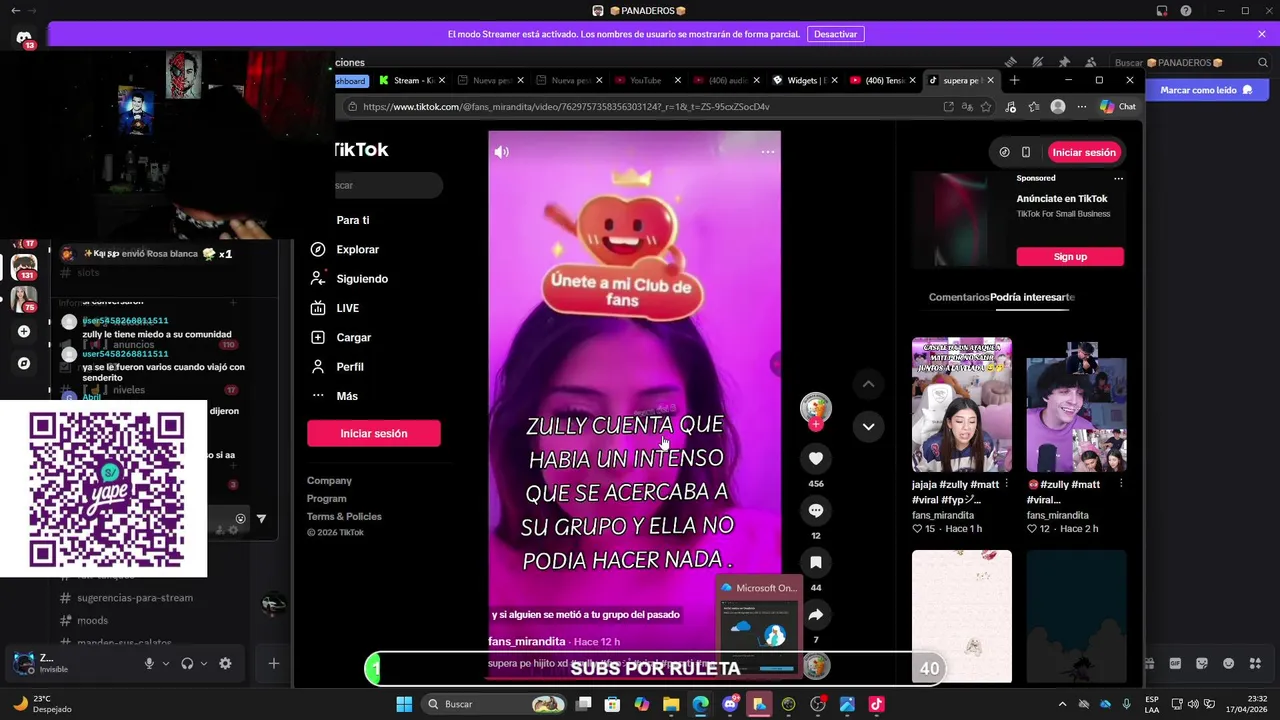The height and width of the screenshot is (720, 1280).
Task: Open Para ti in TikTok sidebar
Action: tap(353, 220)
